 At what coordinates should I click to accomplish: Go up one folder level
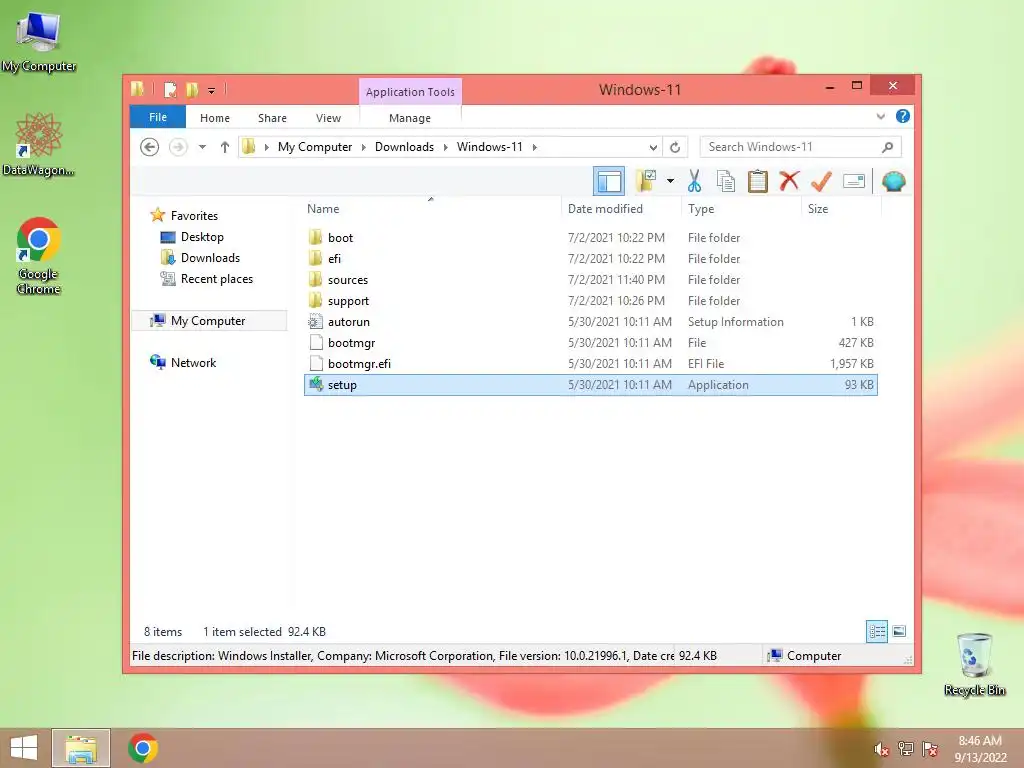click(x=225, y=147)
